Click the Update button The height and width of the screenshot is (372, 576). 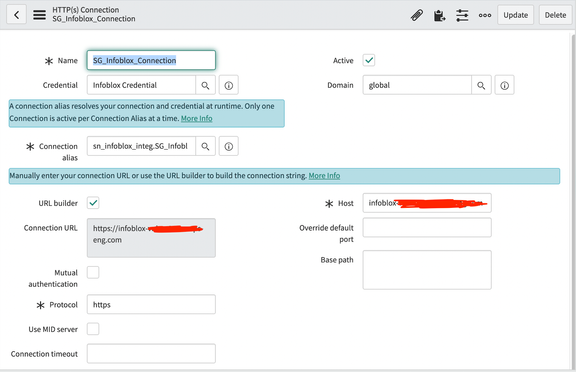[x=515, y=15]
